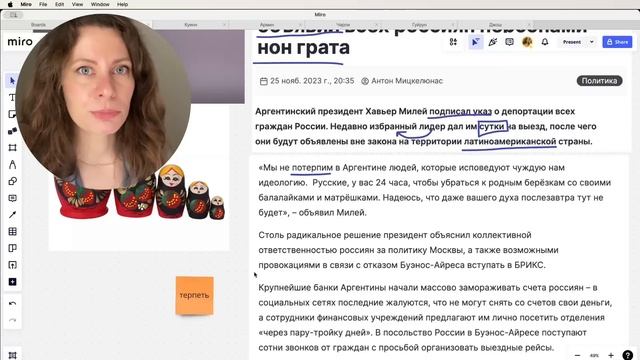
Task: Select the Connection line arrow tool
Action: [12, 215]
